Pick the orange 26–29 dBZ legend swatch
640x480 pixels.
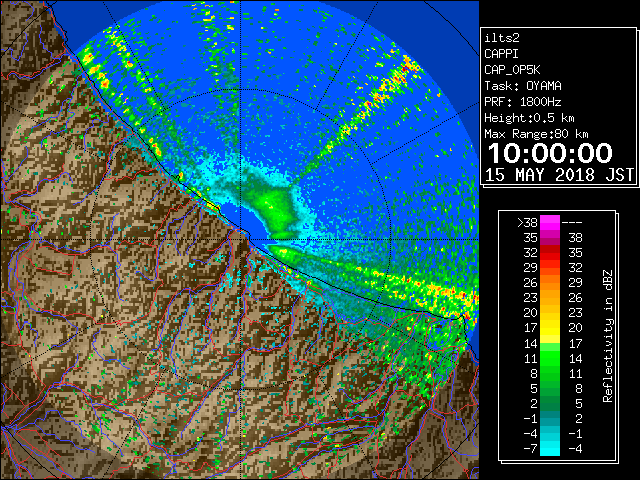[550, 283]
